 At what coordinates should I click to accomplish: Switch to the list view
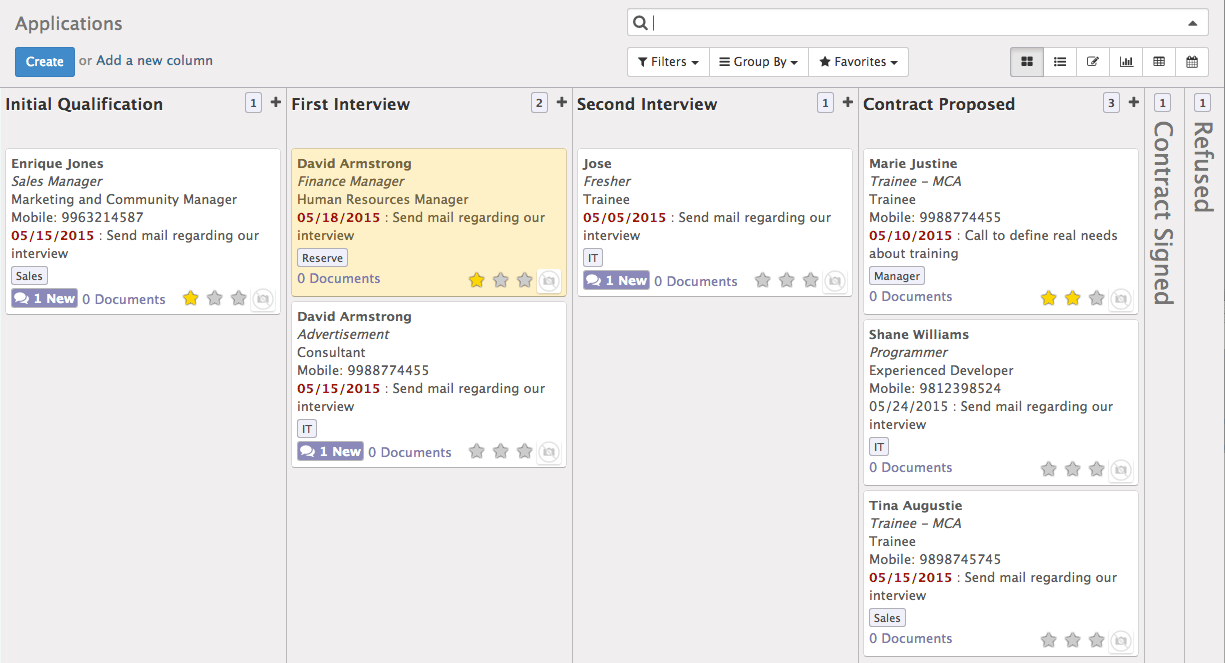[1060, 61]
